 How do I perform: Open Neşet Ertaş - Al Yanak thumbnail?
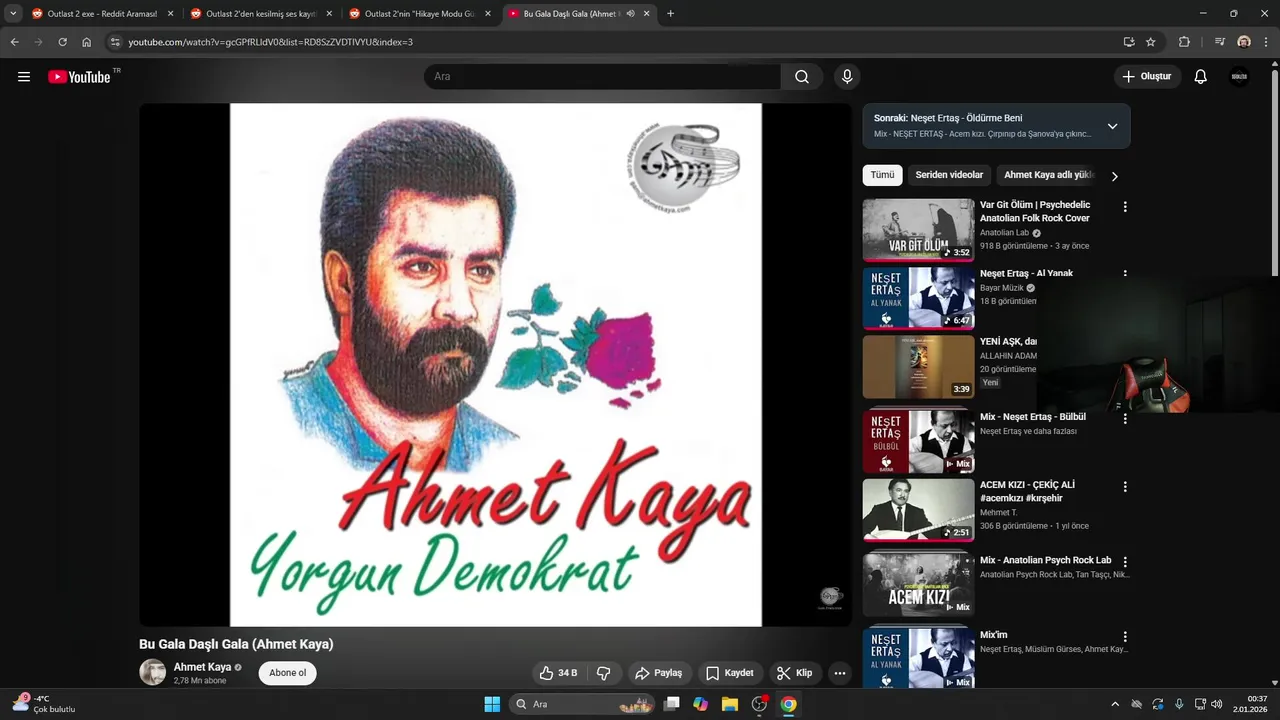918,298
